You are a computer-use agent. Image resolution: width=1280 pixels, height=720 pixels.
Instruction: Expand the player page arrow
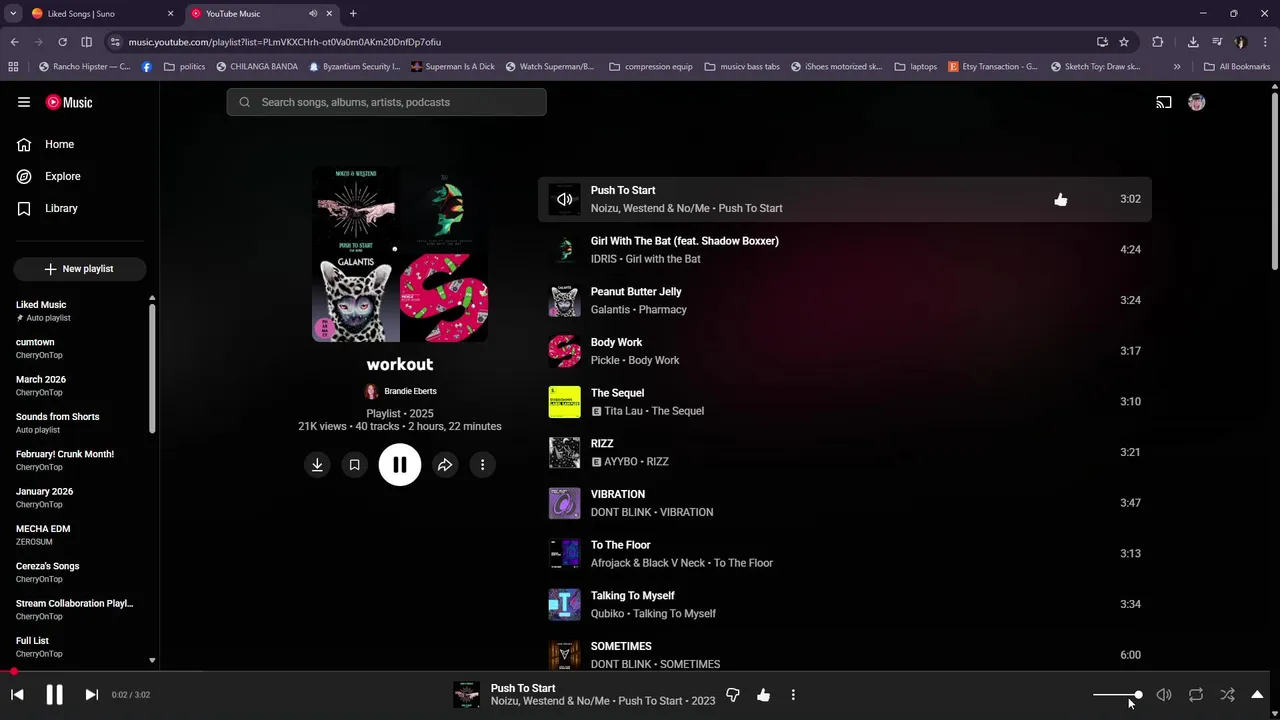[1258, 695]
